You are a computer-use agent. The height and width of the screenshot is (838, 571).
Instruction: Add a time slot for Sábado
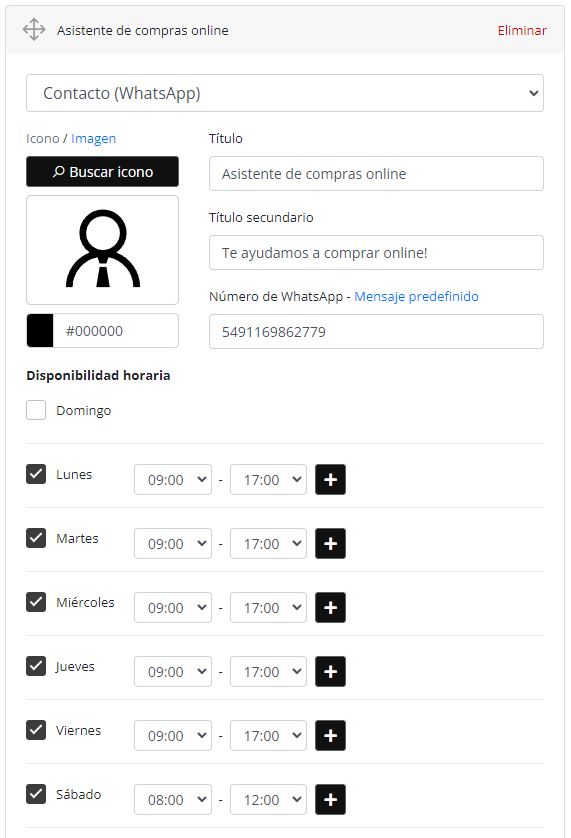tap(330, 800)
